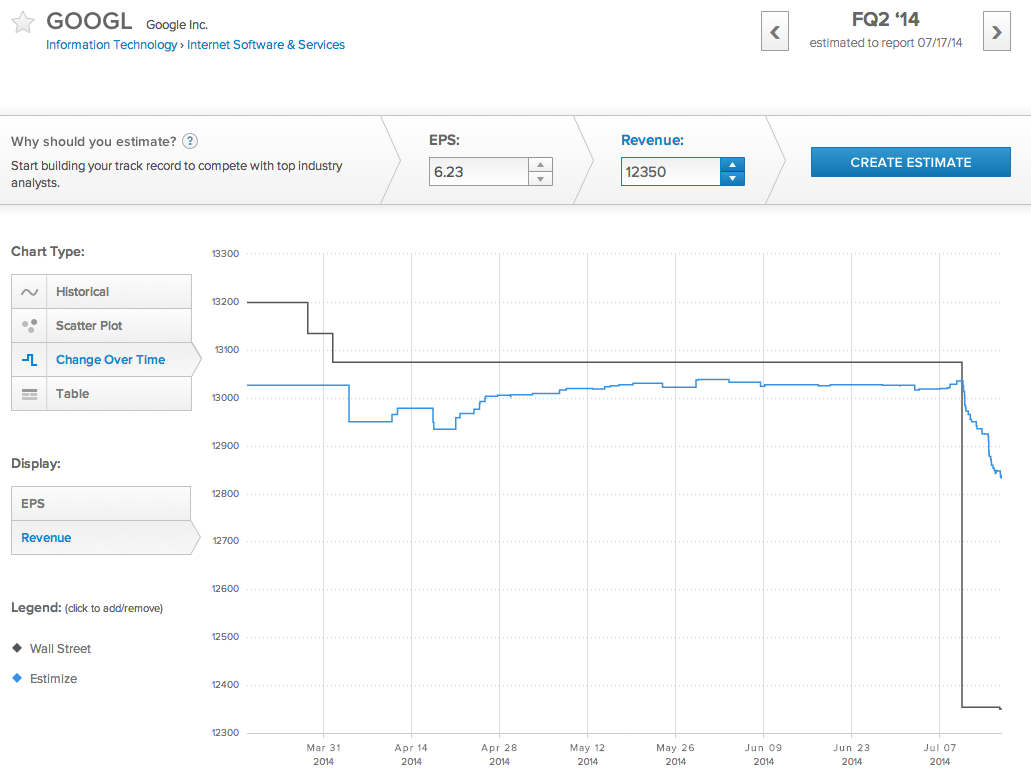This screenshot has height=778, width=1031.
Task: Increase the Revenue value with up arrow
Action: 732,164
